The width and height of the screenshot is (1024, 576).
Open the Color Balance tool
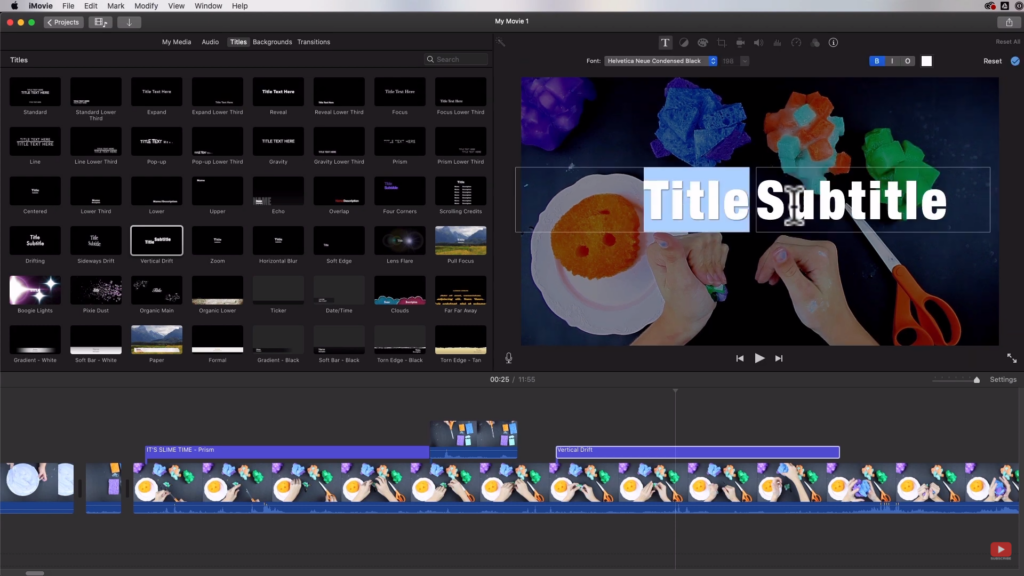tap(684, 42)
